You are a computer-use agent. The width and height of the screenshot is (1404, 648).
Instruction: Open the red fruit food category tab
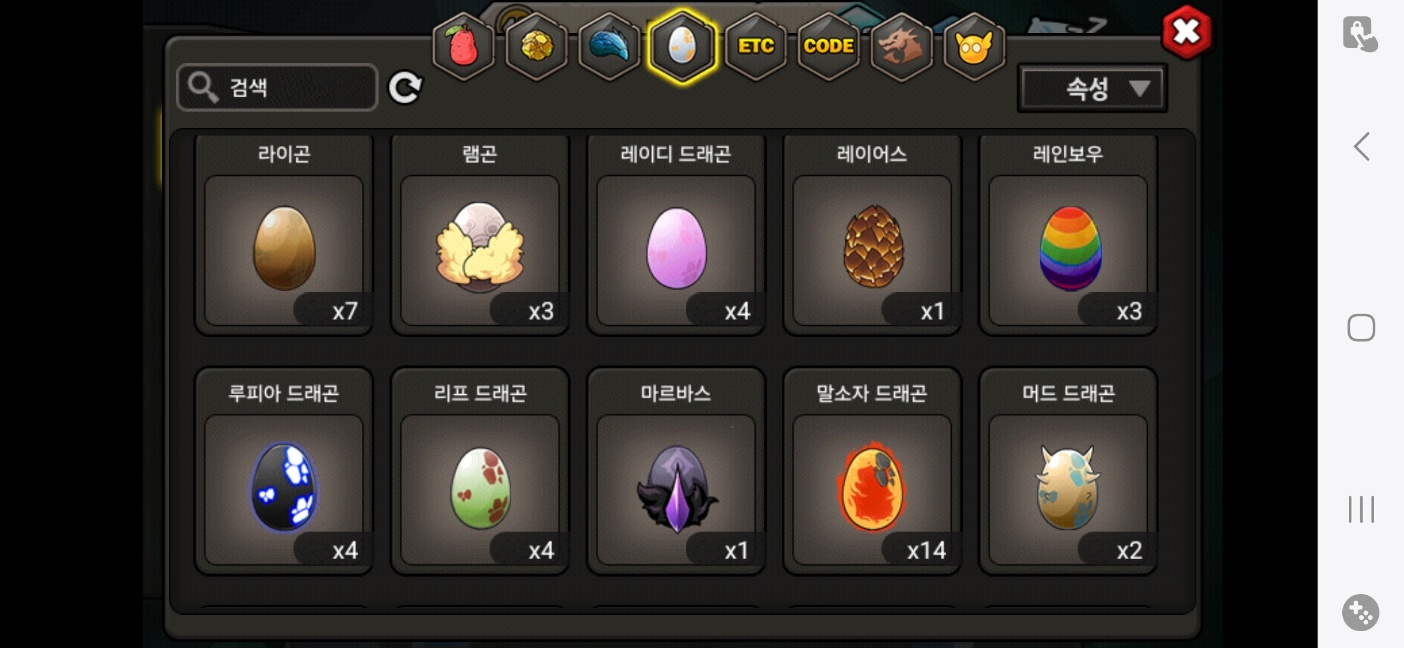point(464,46)
